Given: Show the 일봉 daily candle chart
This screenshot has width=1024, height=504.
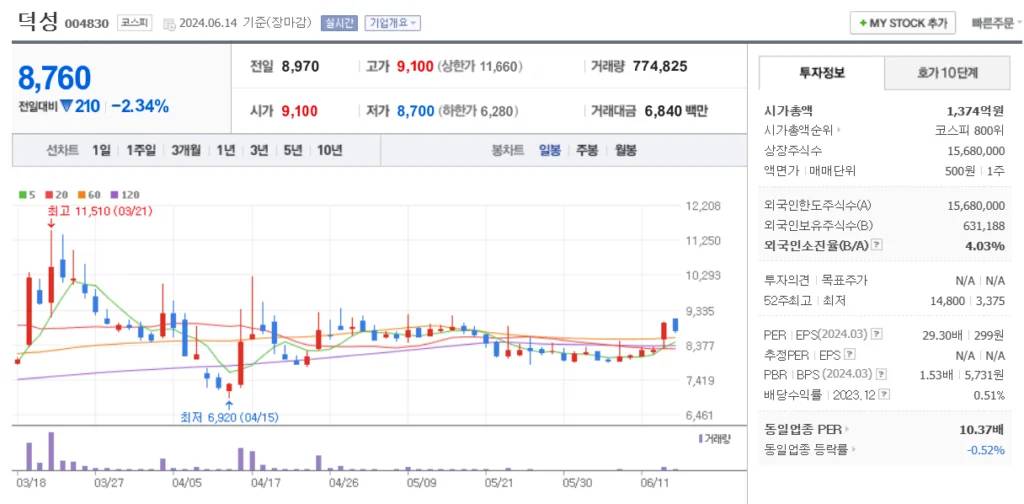Looking at the screenshot, I should click(549, 150).
